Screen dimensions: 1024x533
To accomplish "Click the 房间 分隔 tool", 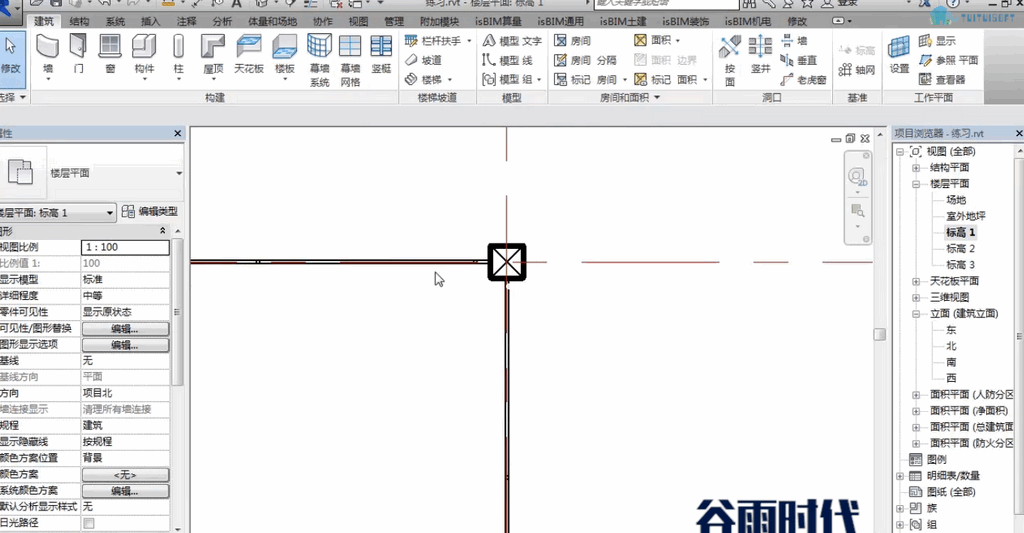I will coord(585,60).
